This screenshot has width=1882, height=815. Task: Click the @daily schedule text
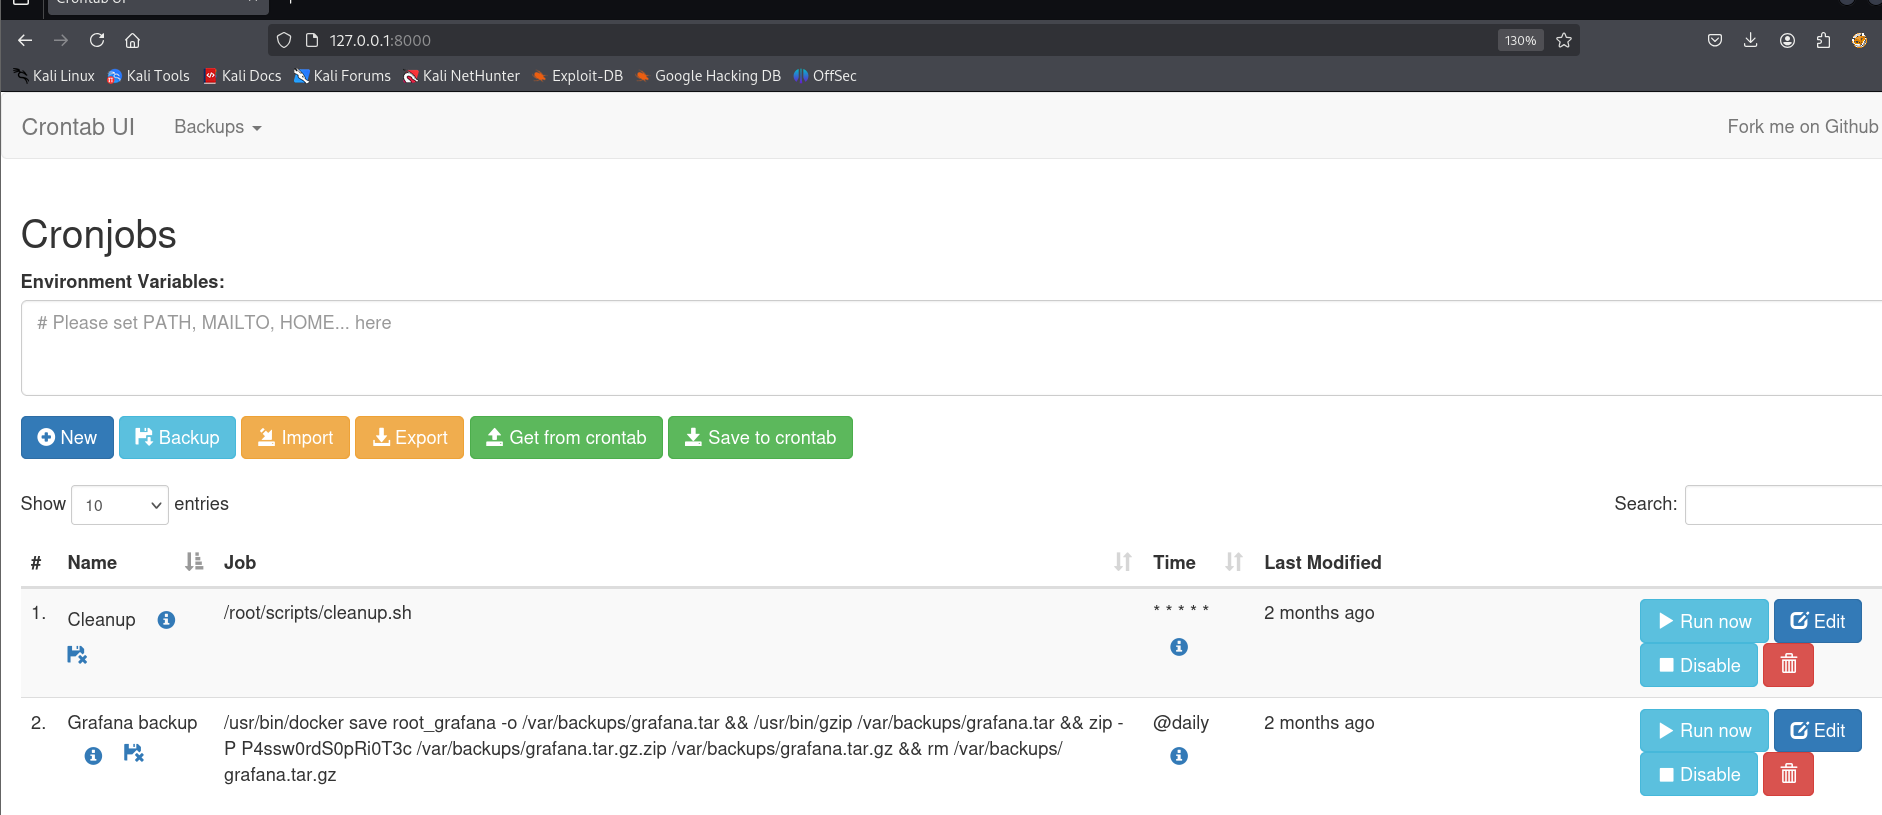(x=1181, y=722)
